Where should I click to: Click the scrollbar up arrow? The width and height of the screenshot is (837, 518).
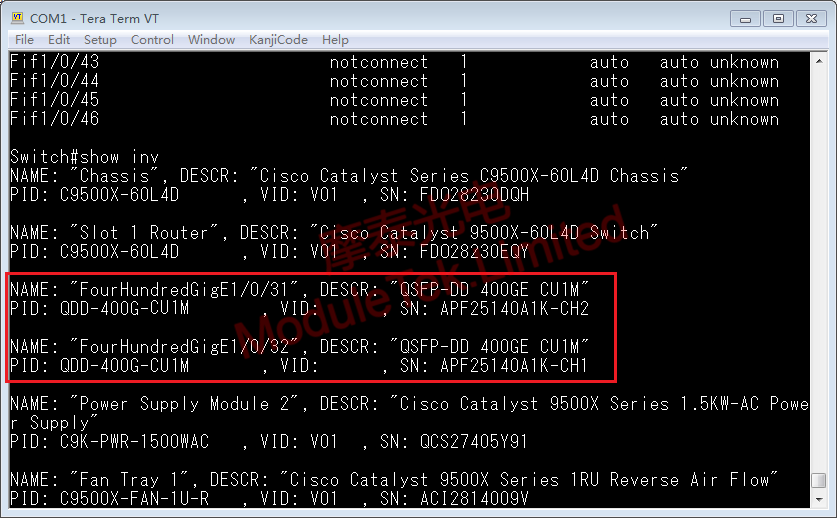[x=819, y=61]
